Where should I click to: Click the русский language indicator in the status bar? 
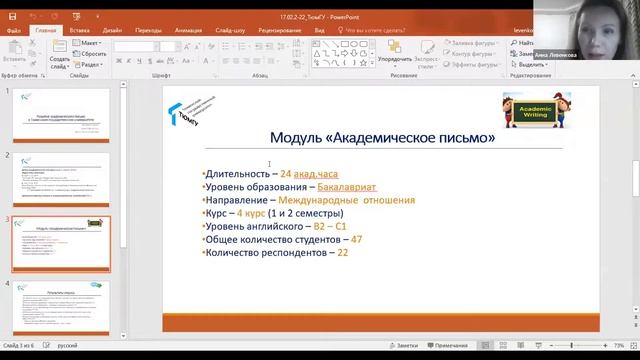click(x=67, y=345)
